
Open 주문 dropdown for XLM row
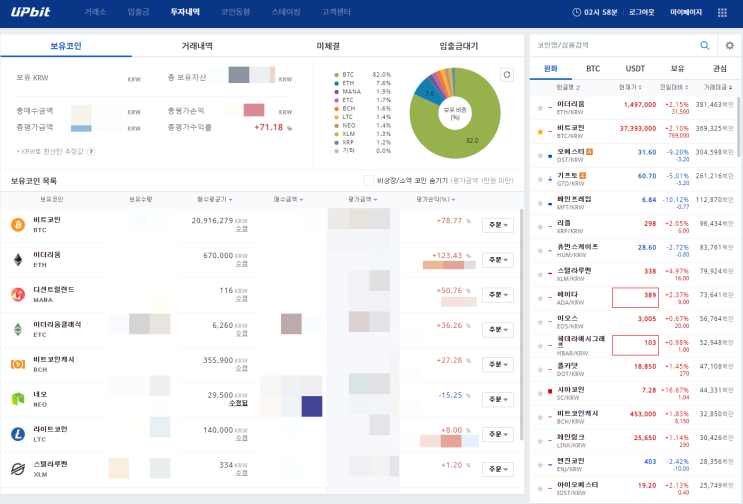[498, 469]
